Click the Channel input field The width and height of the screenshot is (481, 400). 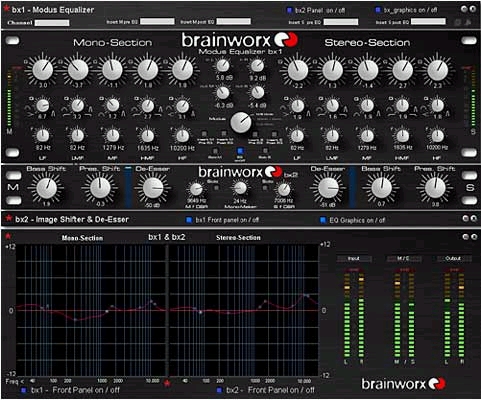click(x=52, y=23)
